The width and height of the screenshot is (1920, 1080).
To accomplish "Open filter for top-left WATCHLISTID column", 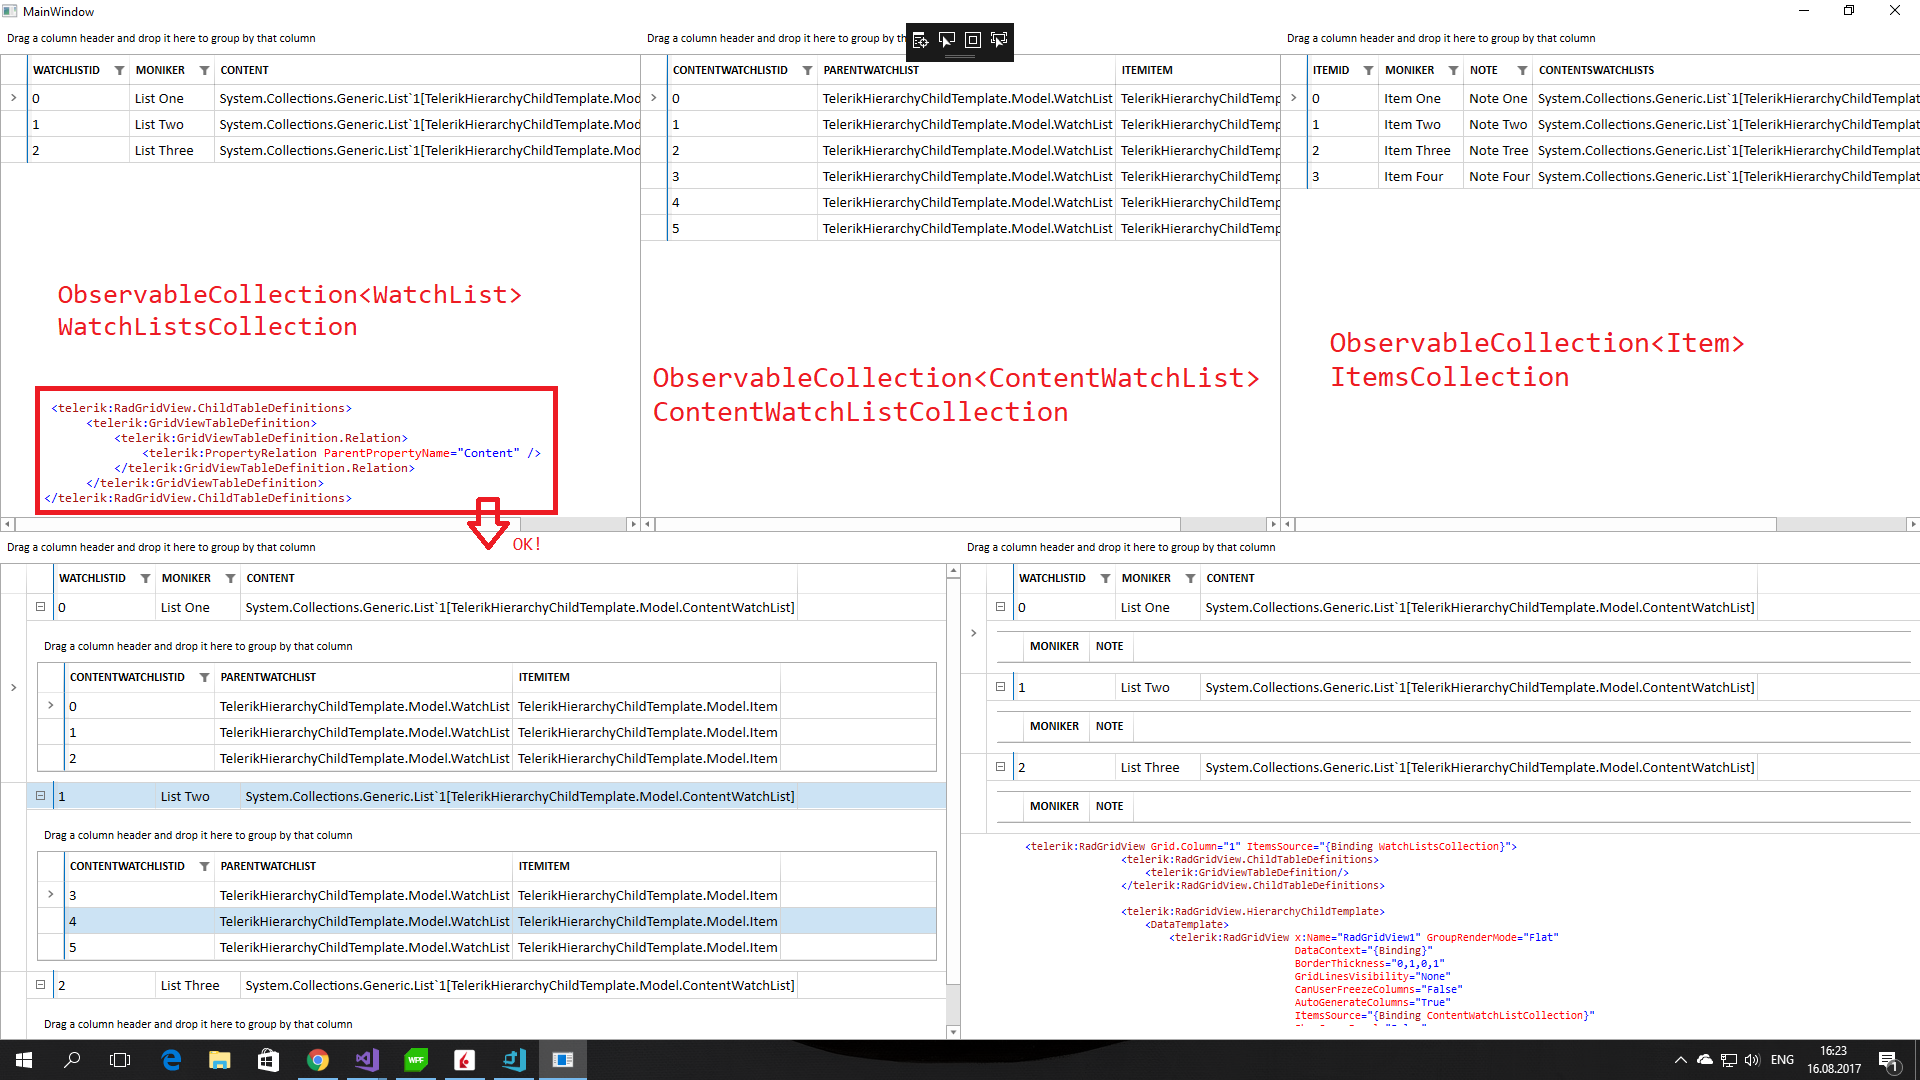I will point(119,70).
